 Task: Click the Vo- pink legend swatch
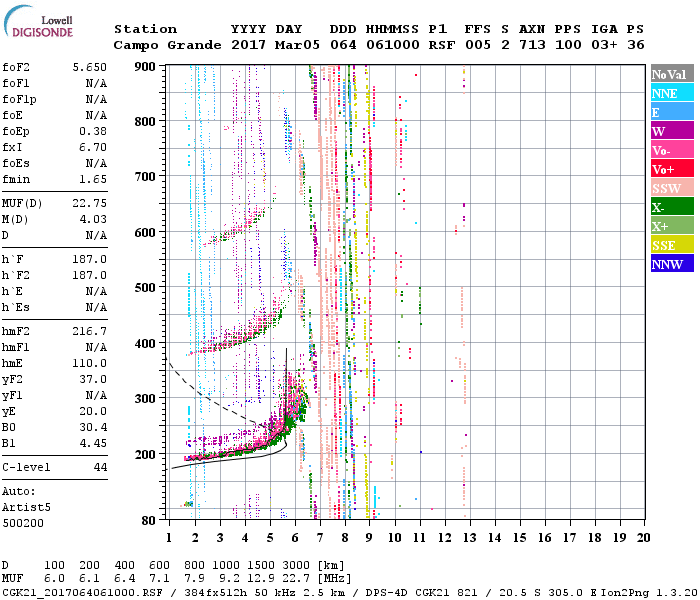coord(672,150)
